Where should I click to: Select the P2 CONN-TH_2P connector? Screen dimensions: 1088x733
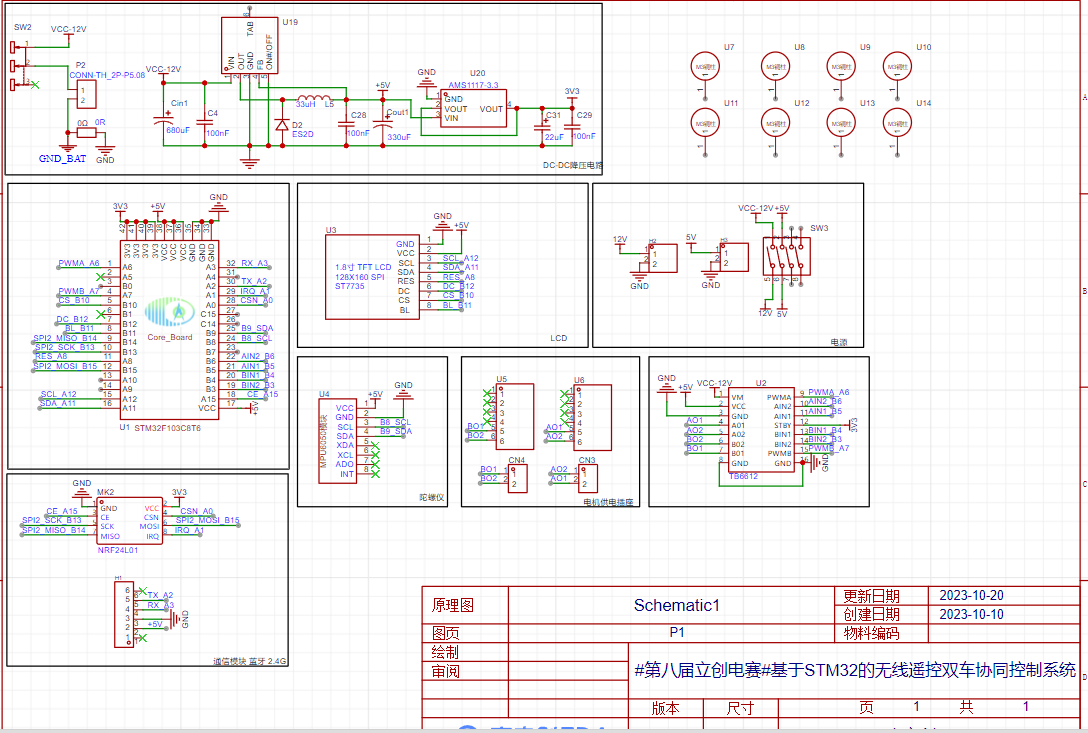(86, 94)
